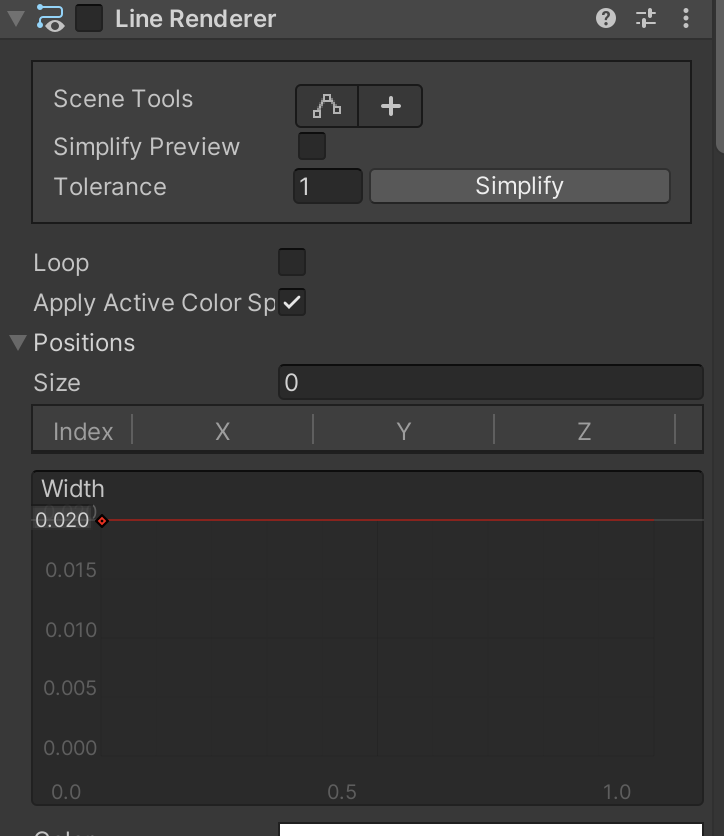
Task: Select the Edit Points scene tool
Action: click(327, 106)
